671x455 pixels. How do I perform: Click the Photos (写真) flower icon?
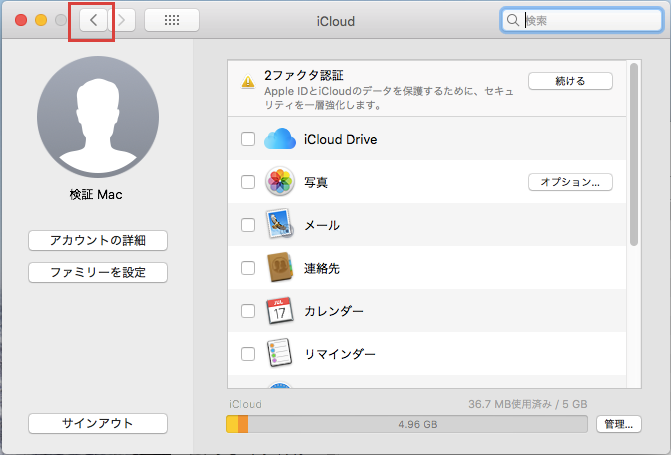pos(280,181)
